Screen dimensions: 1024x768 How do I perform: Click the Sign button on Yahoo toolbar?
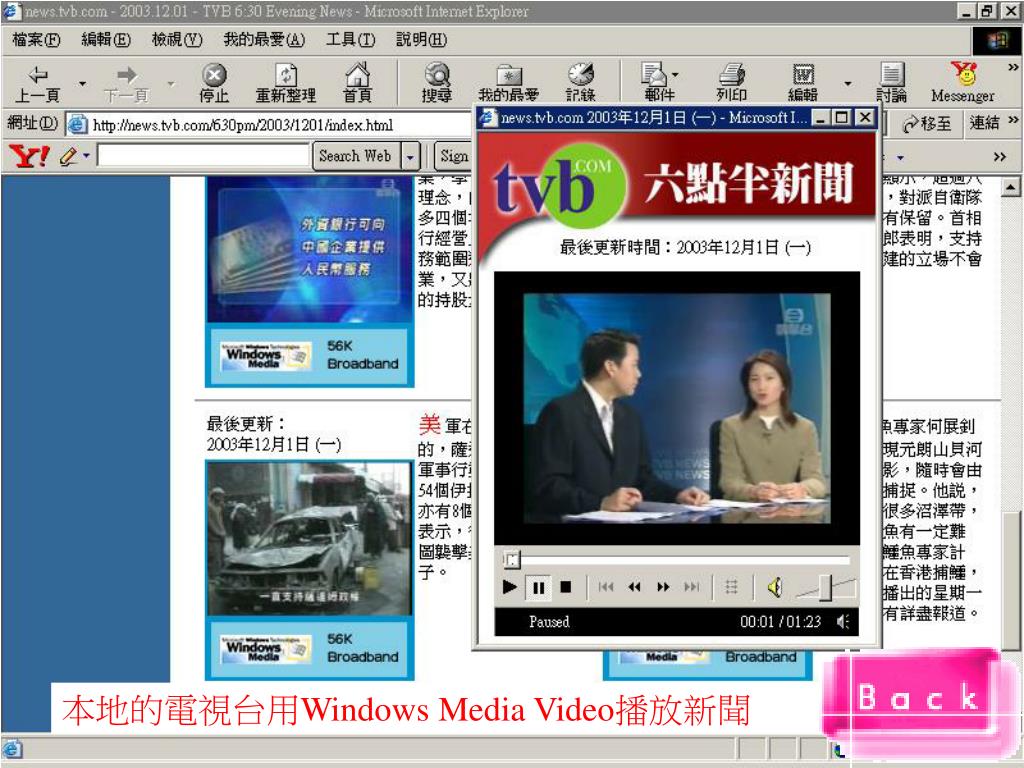pos(455,157)
